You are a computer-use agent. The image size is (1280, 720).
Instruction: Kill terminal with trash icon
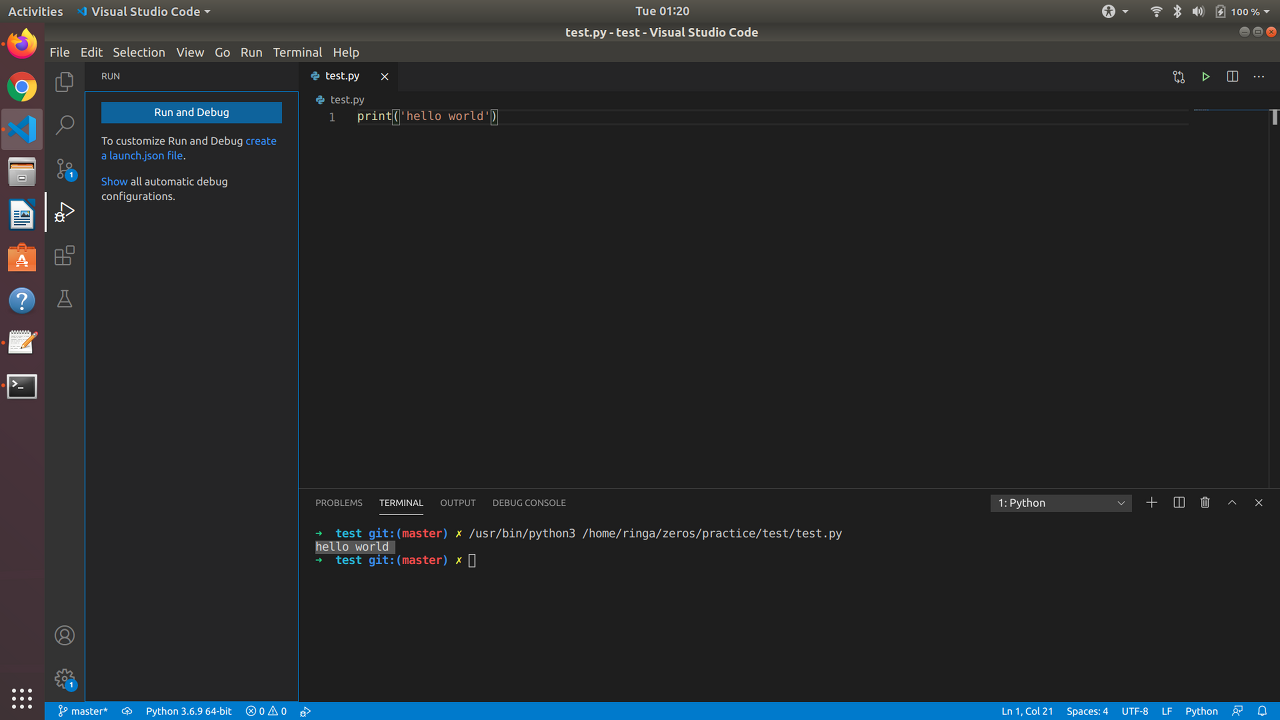click(x=1205, y=502)
